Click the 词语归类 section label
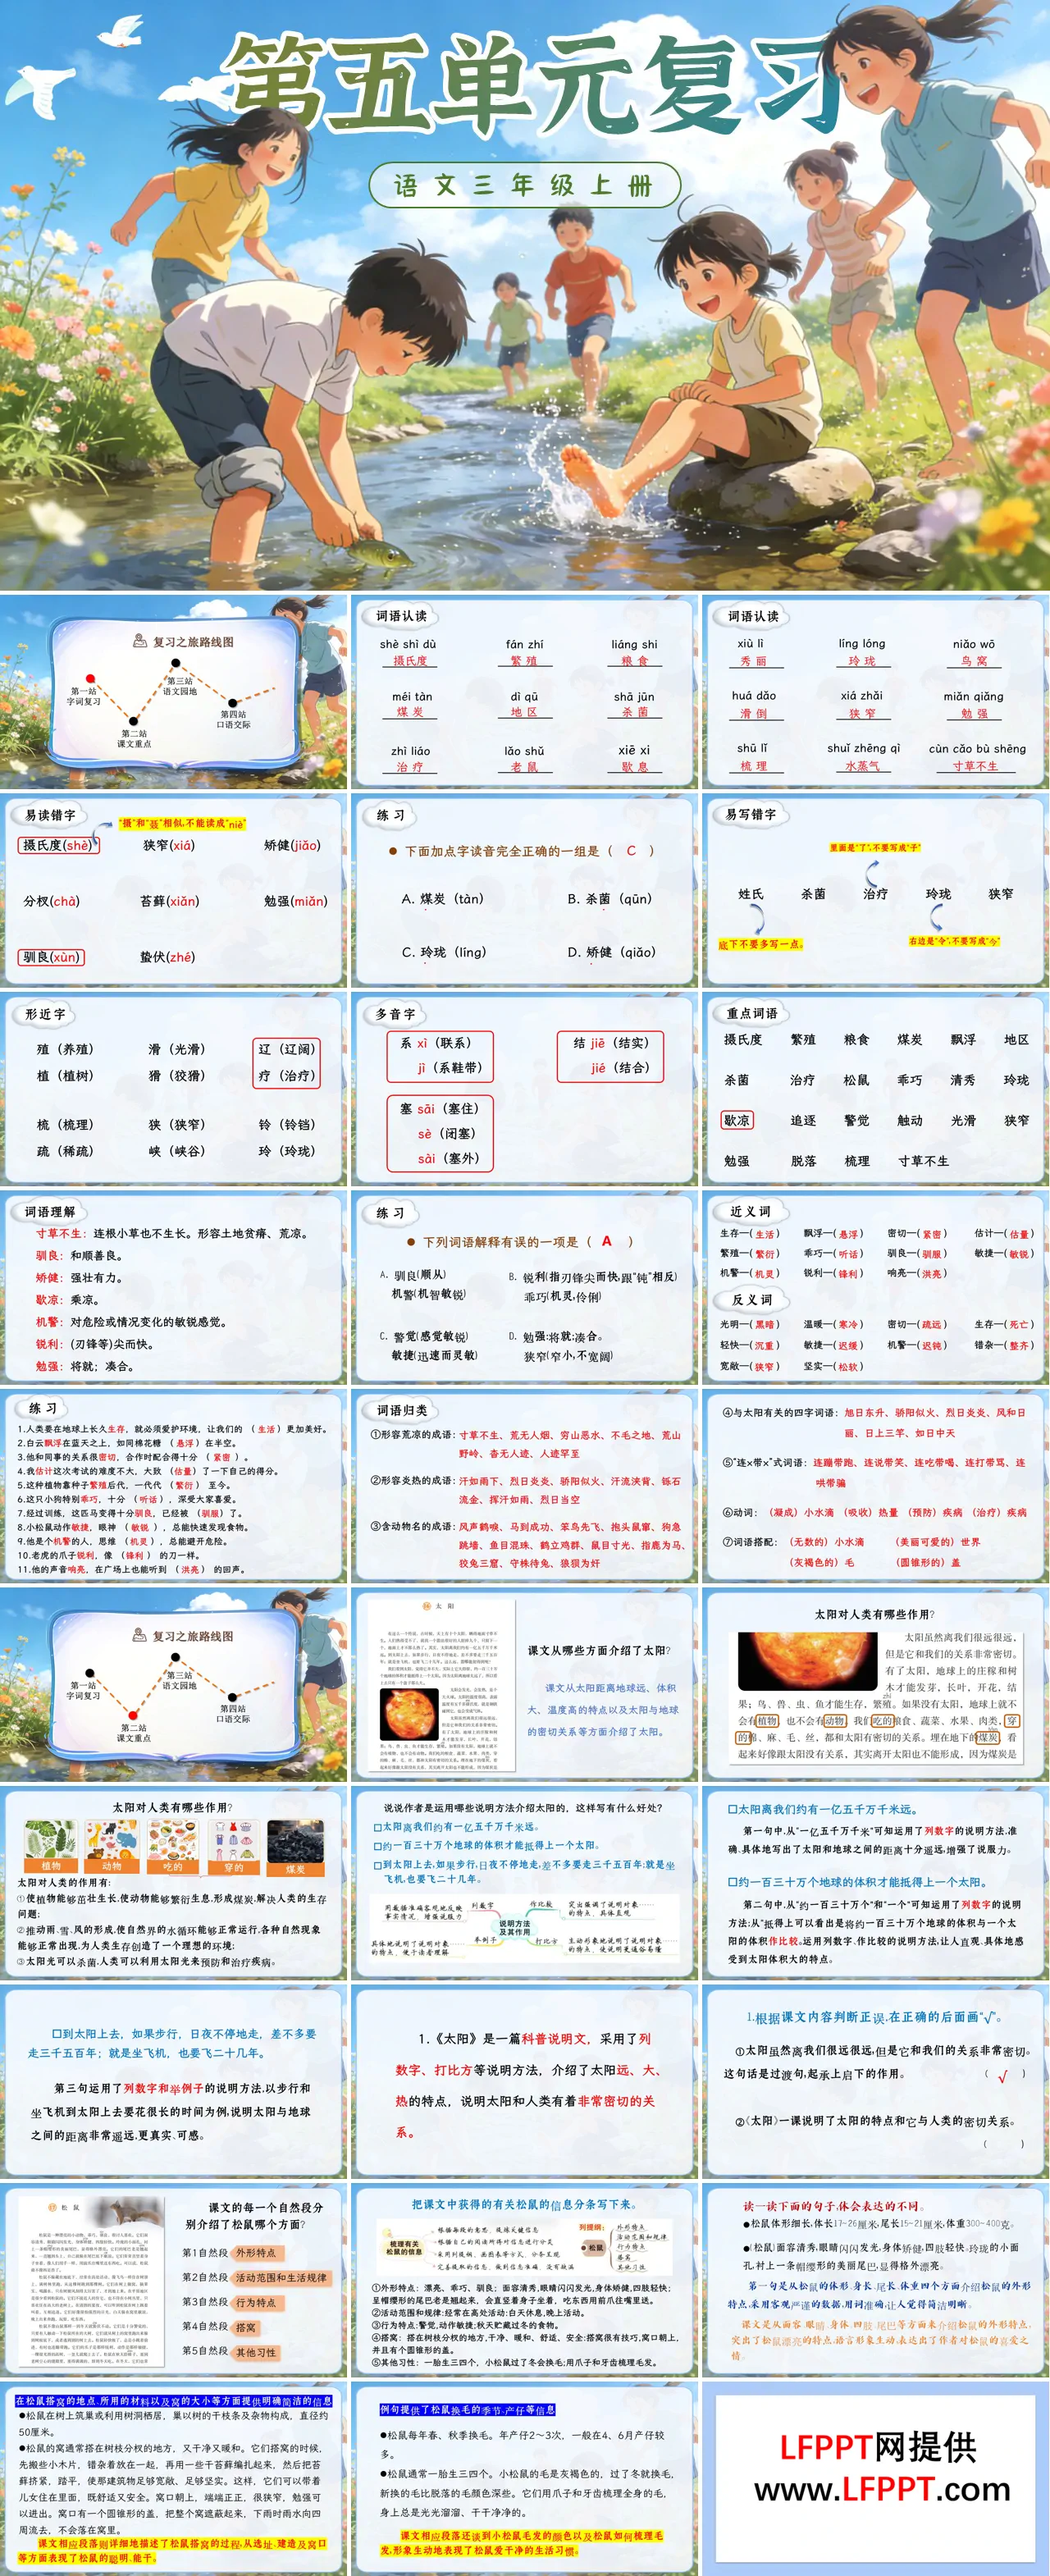The image size is (1050, 2576). point(402,1409)
